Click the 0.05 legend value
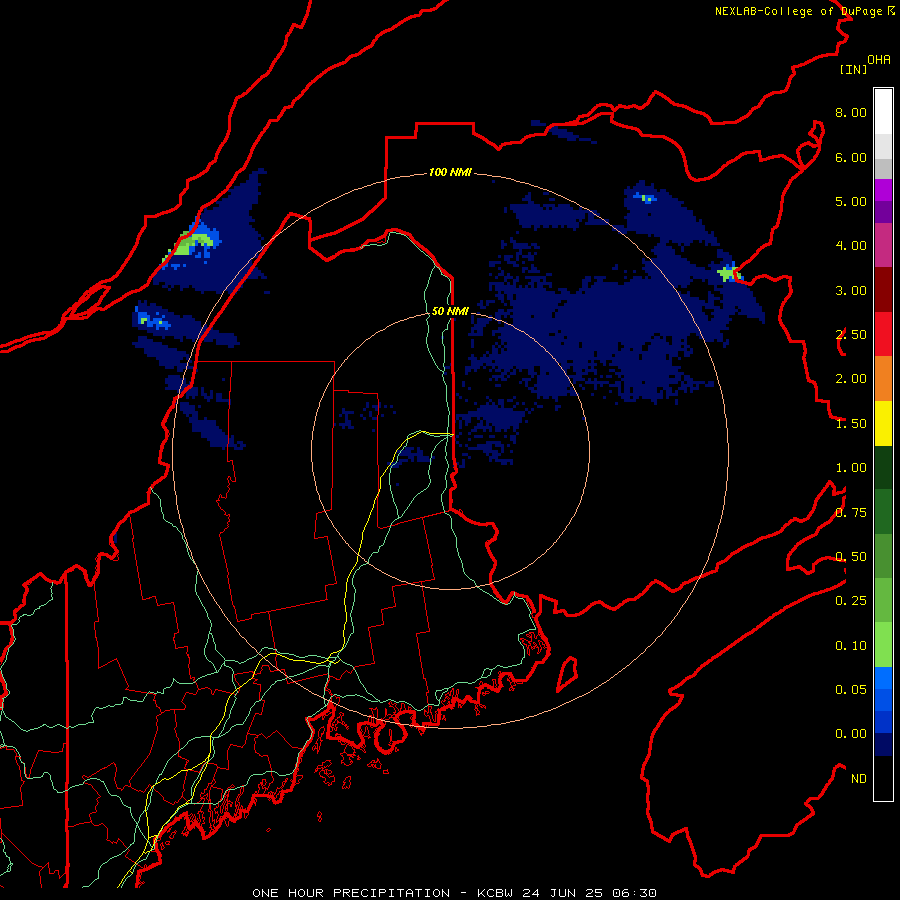The image size is (900, 900). point(851,690)
